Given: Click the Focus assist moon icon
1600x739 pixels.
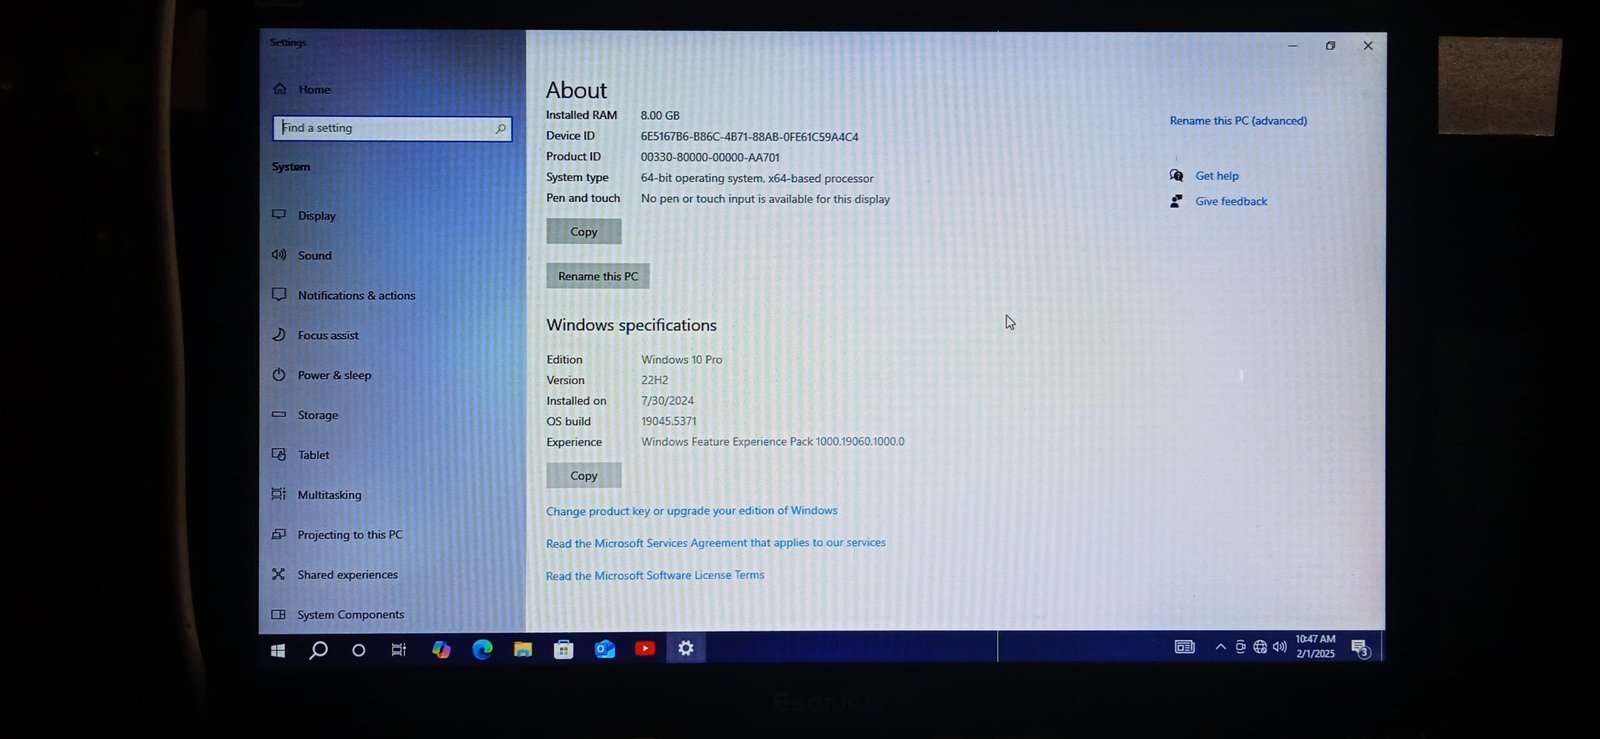Looking at the screenshot, I should pos(279,335).
